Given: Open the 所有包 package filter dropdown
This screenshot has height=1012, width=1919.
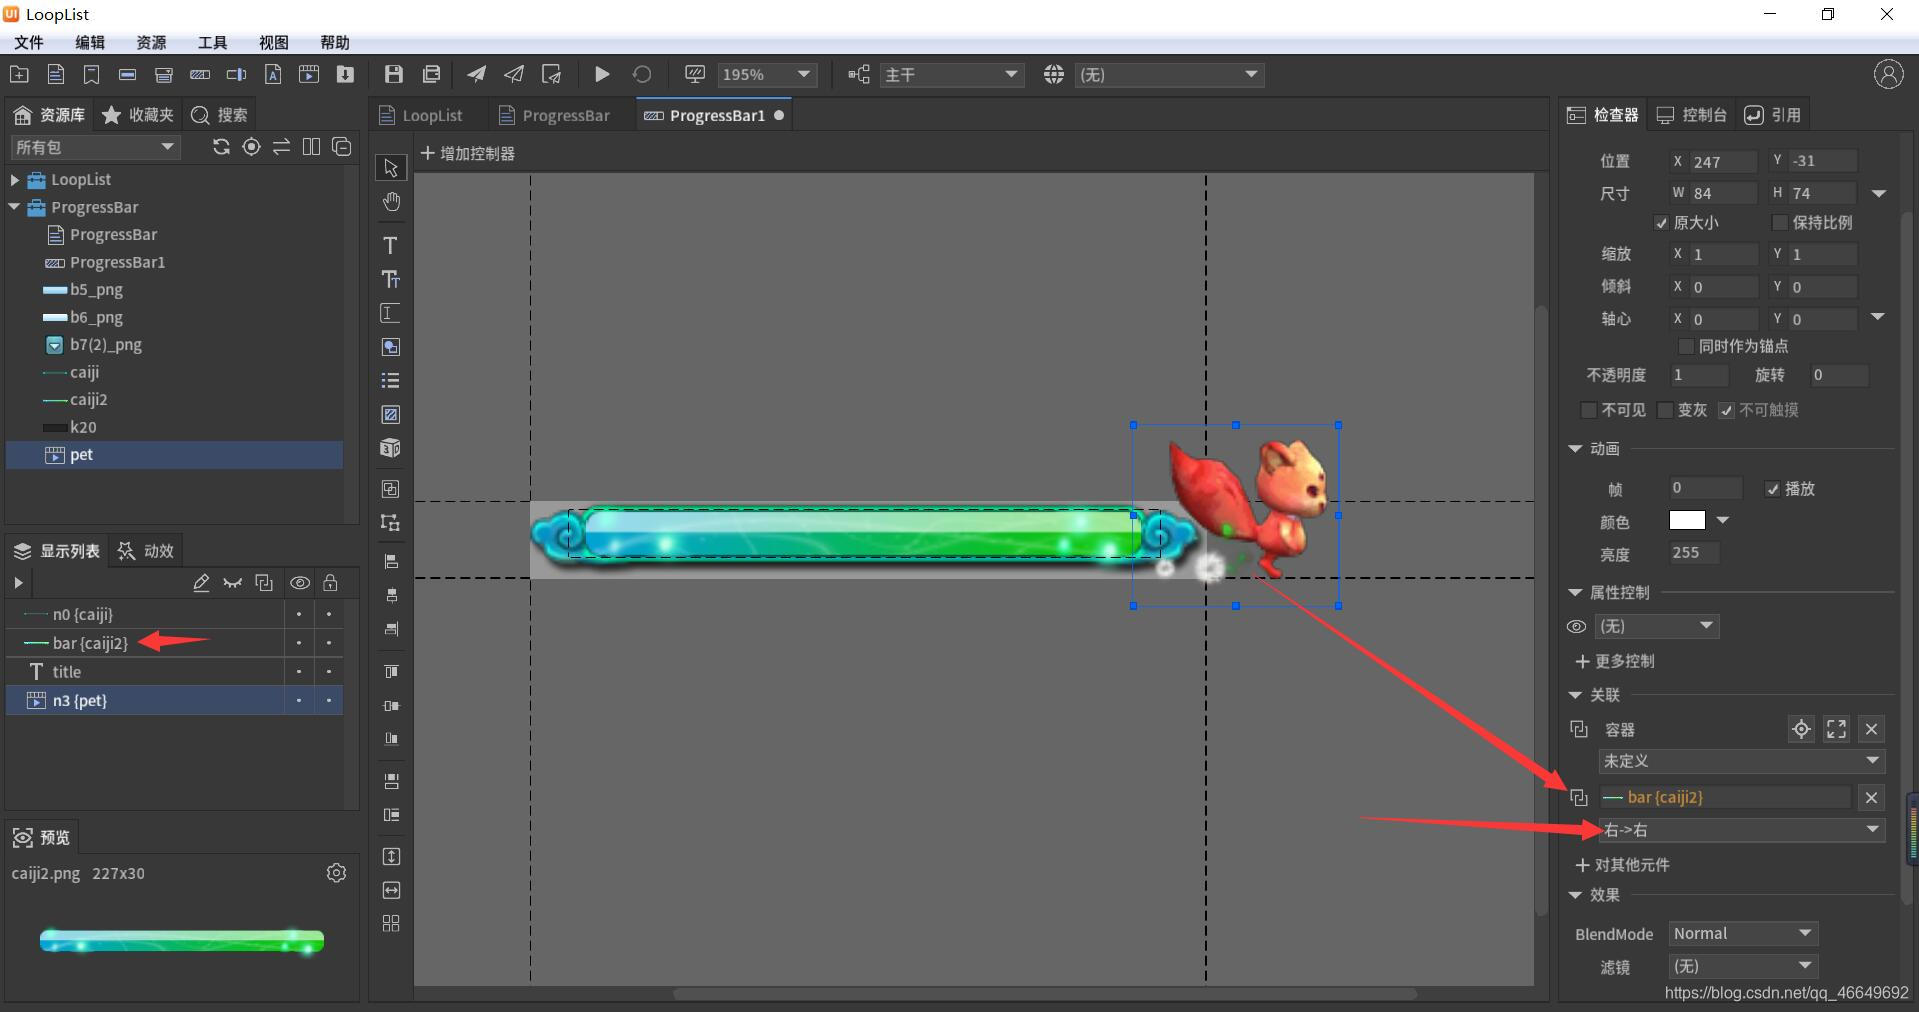Looking at the screenshot, I should 95,147.
